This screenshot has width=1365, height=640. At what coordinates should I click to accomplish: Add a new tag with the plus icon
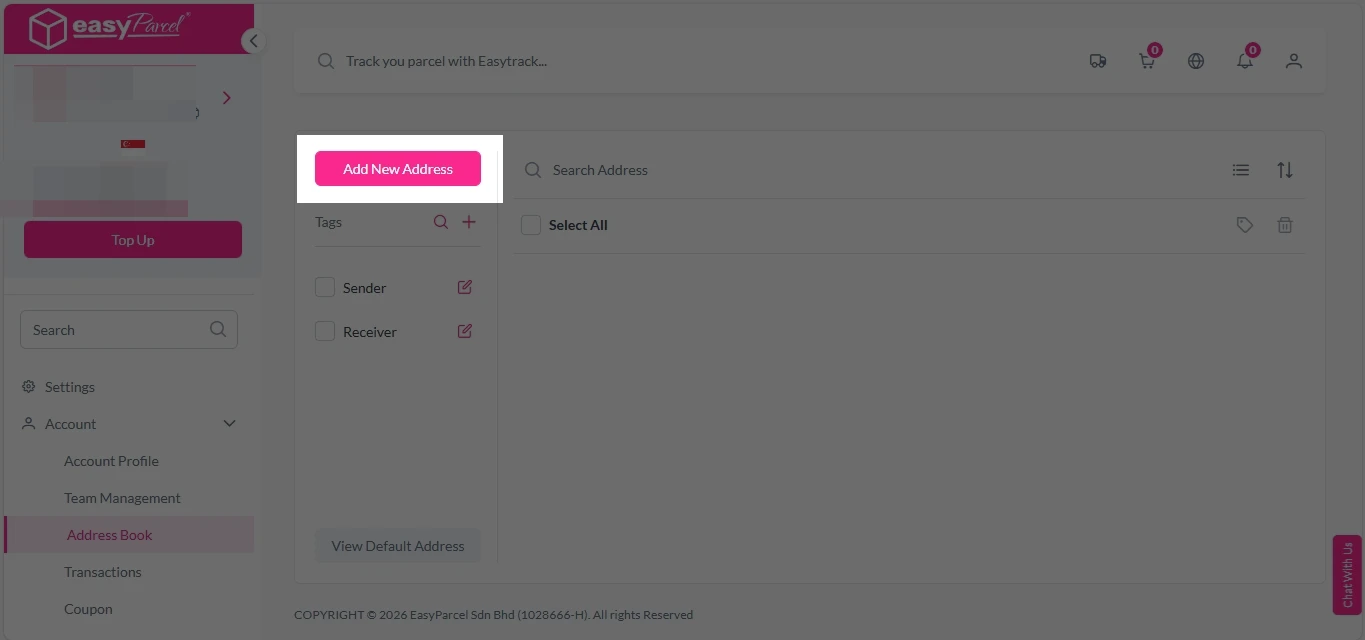pyautogui.click(x=468, y=221)
